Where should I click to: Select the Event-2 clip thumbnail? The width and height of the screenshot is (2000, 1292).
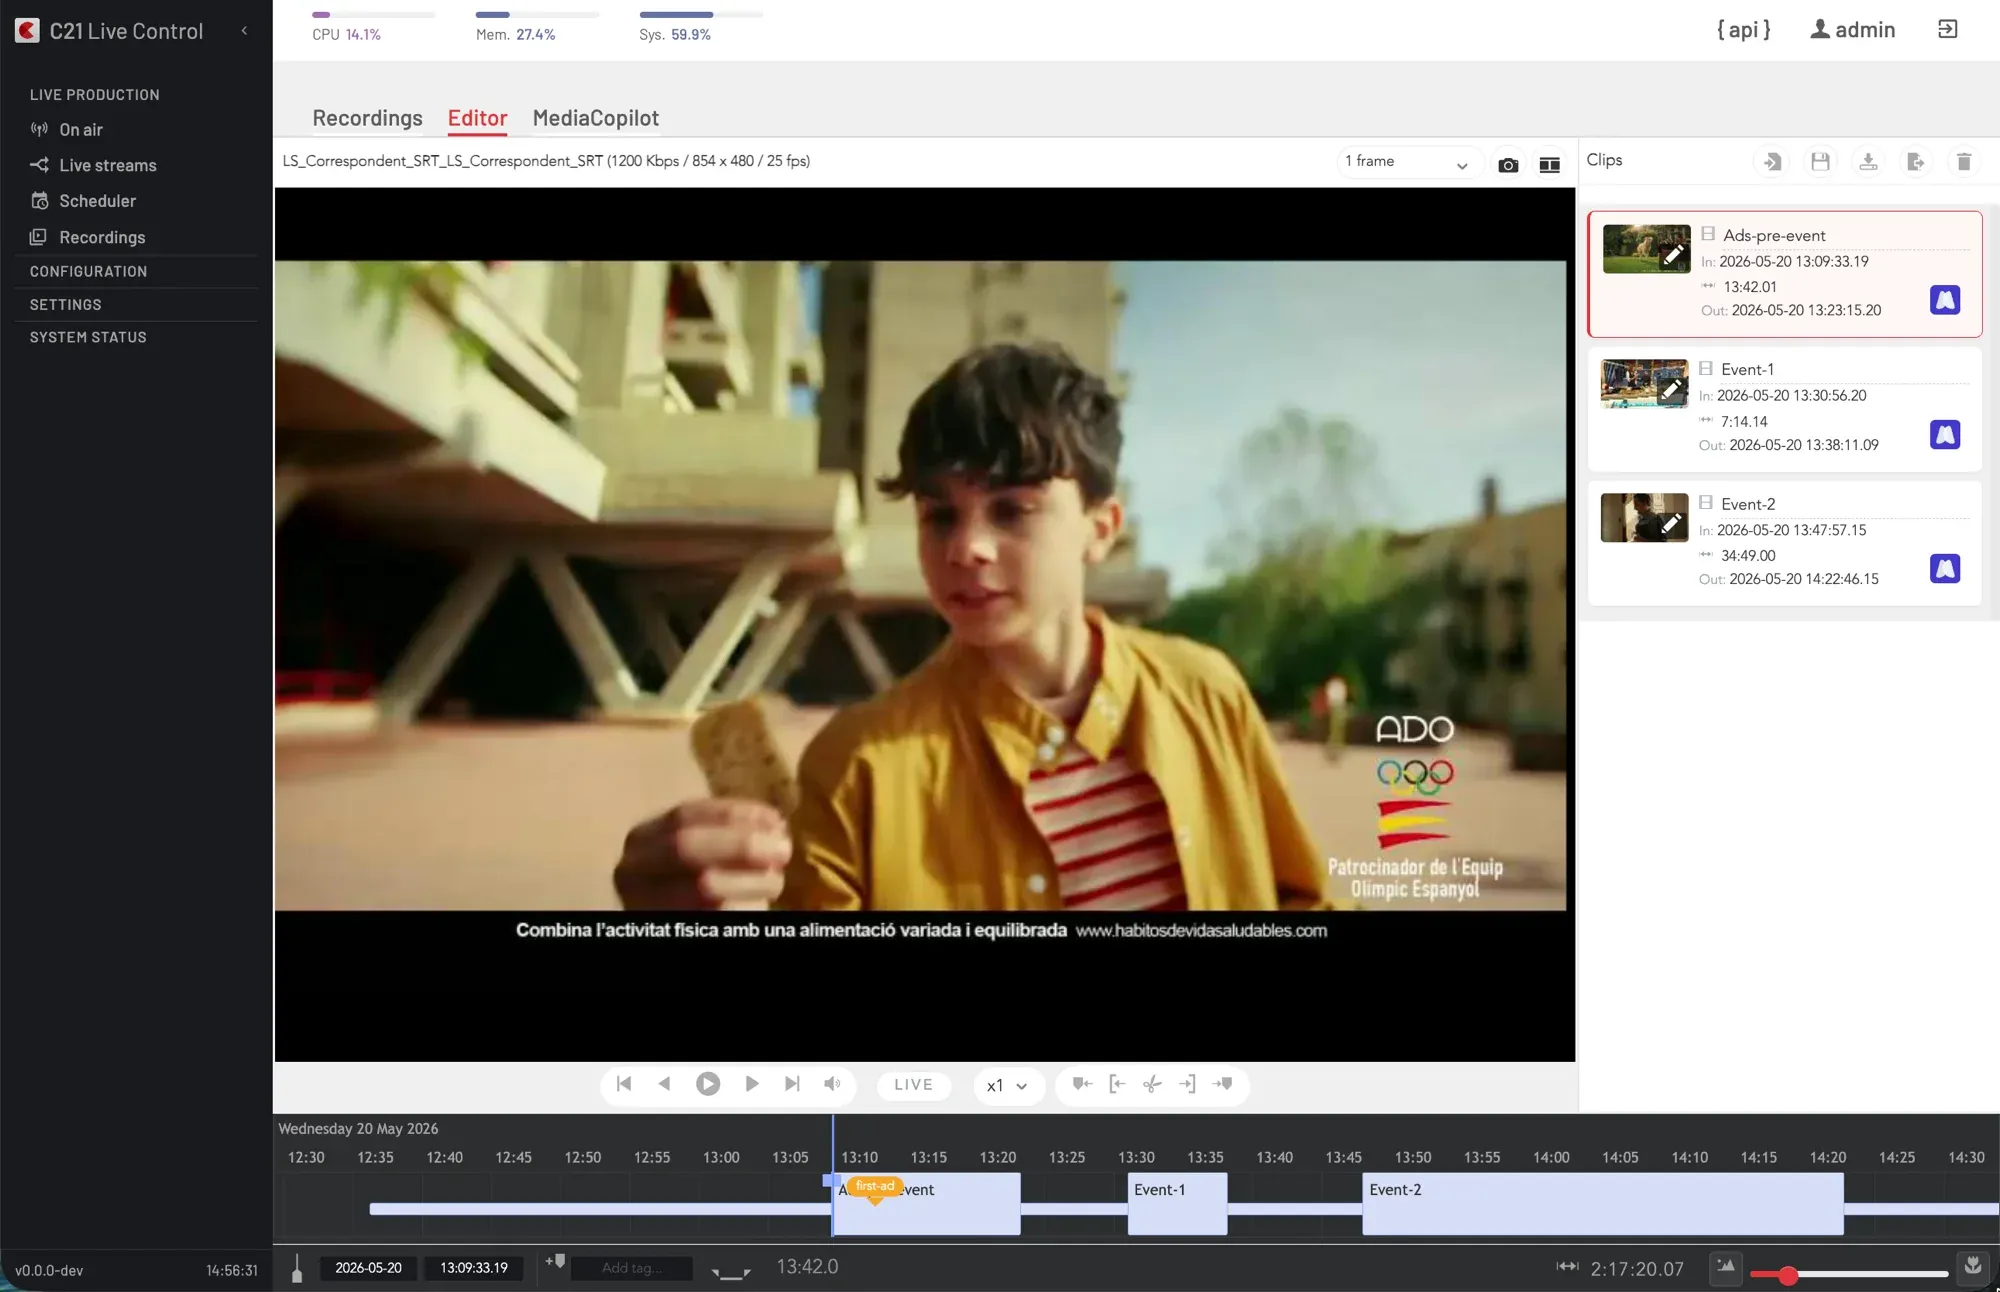(1644, 518)
